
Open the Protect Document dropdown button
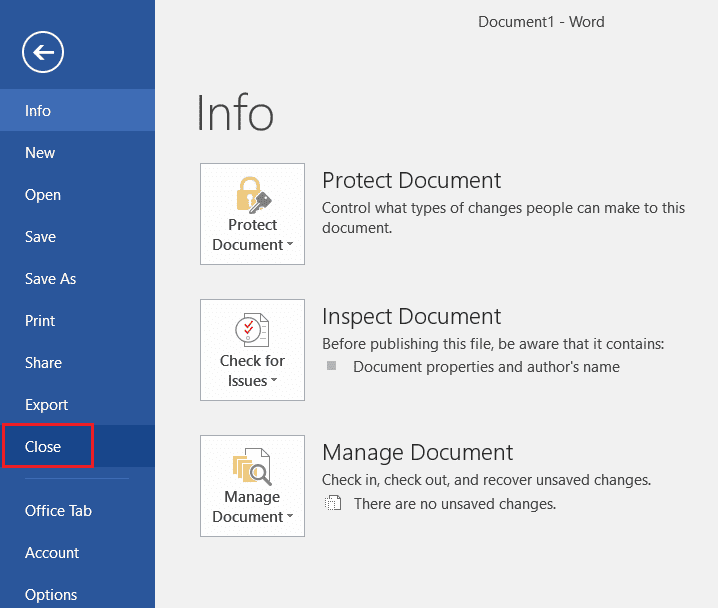coord(252,214)
